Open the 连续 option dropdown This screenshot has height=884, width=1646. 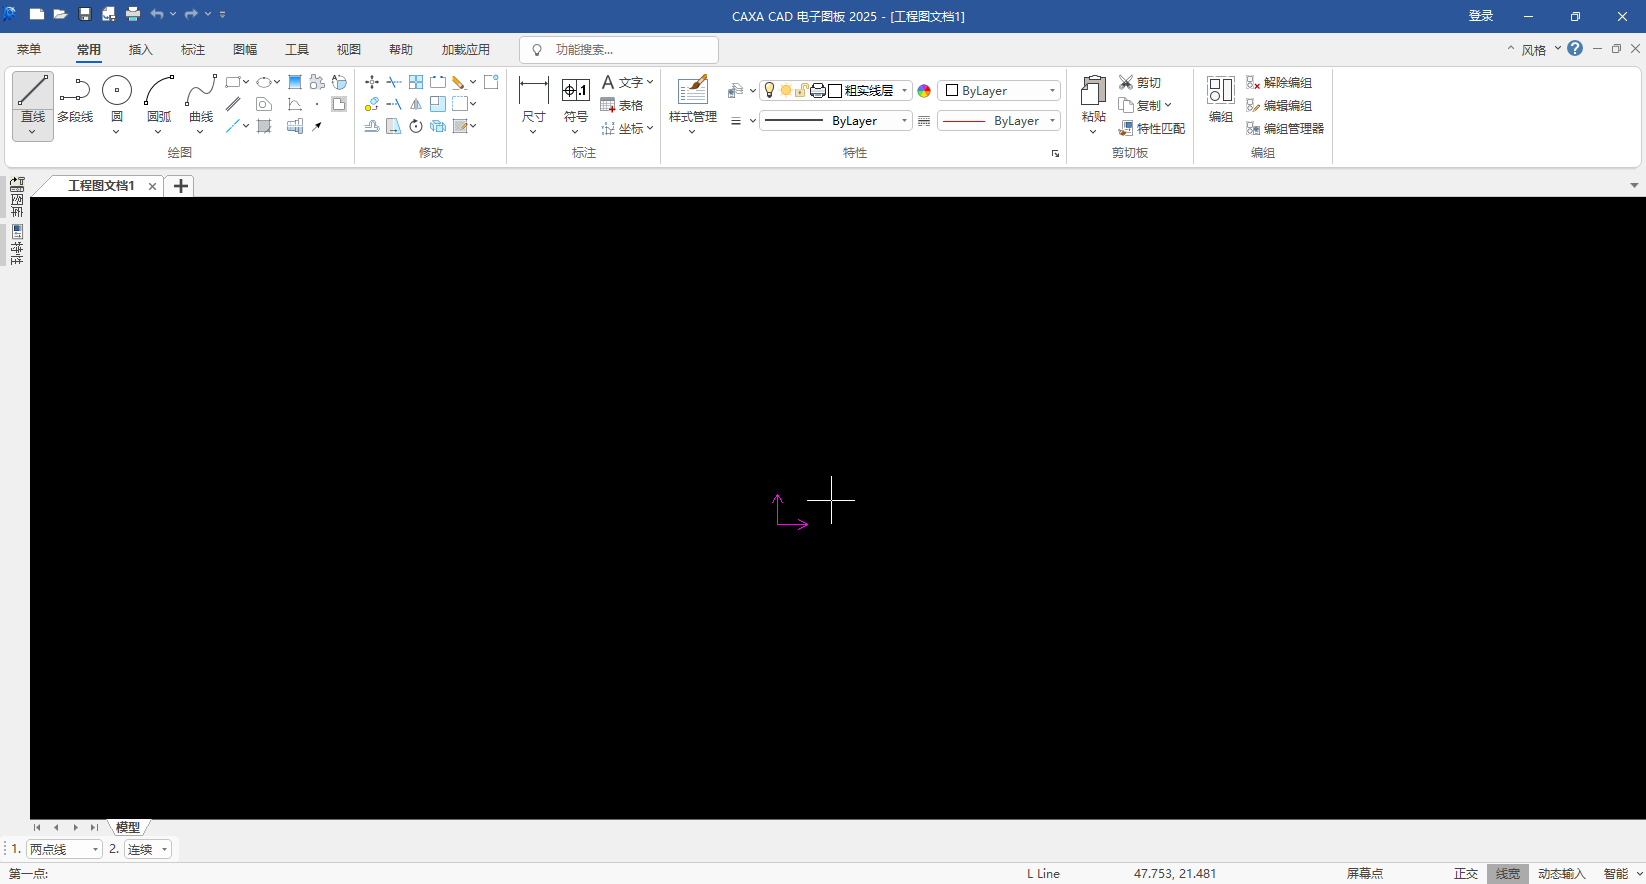tap(164, 850)
